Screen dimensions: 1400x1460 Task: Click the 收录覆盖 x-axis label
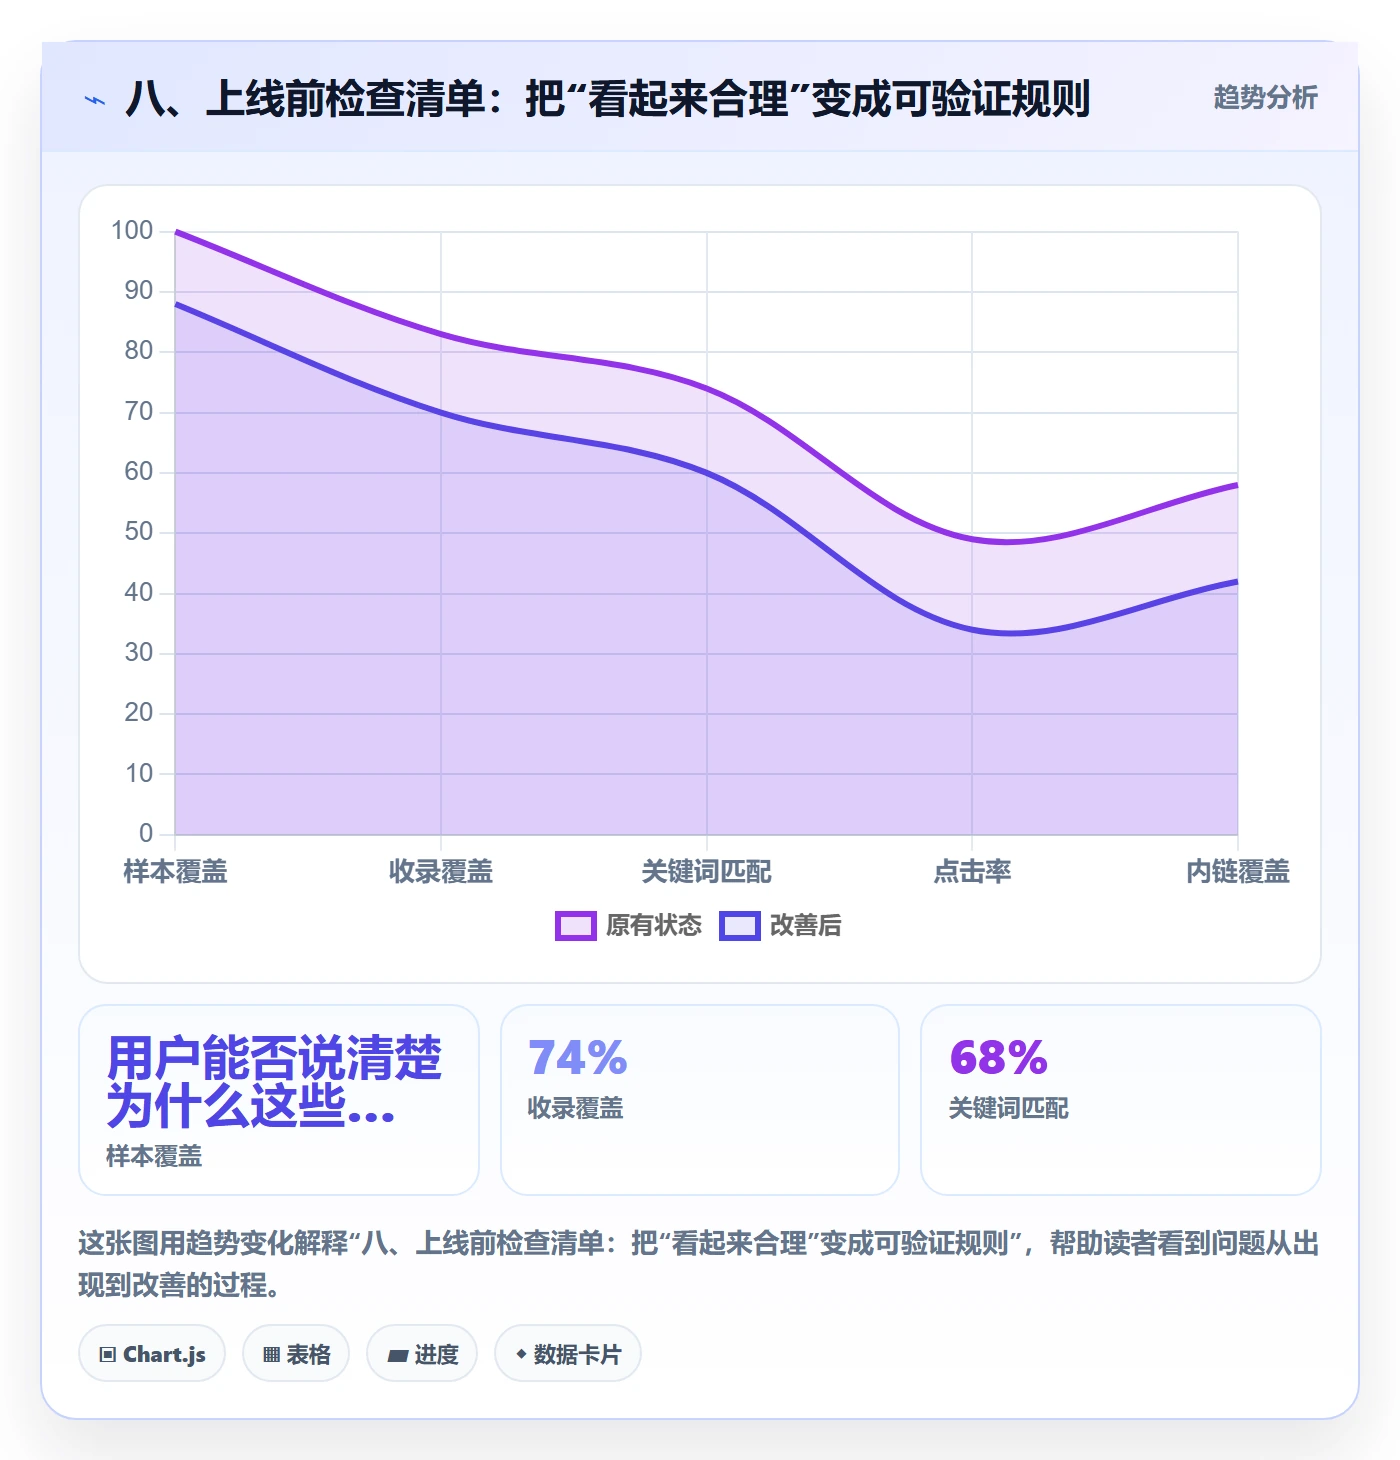pyautogui.click(x=441, y=872)
